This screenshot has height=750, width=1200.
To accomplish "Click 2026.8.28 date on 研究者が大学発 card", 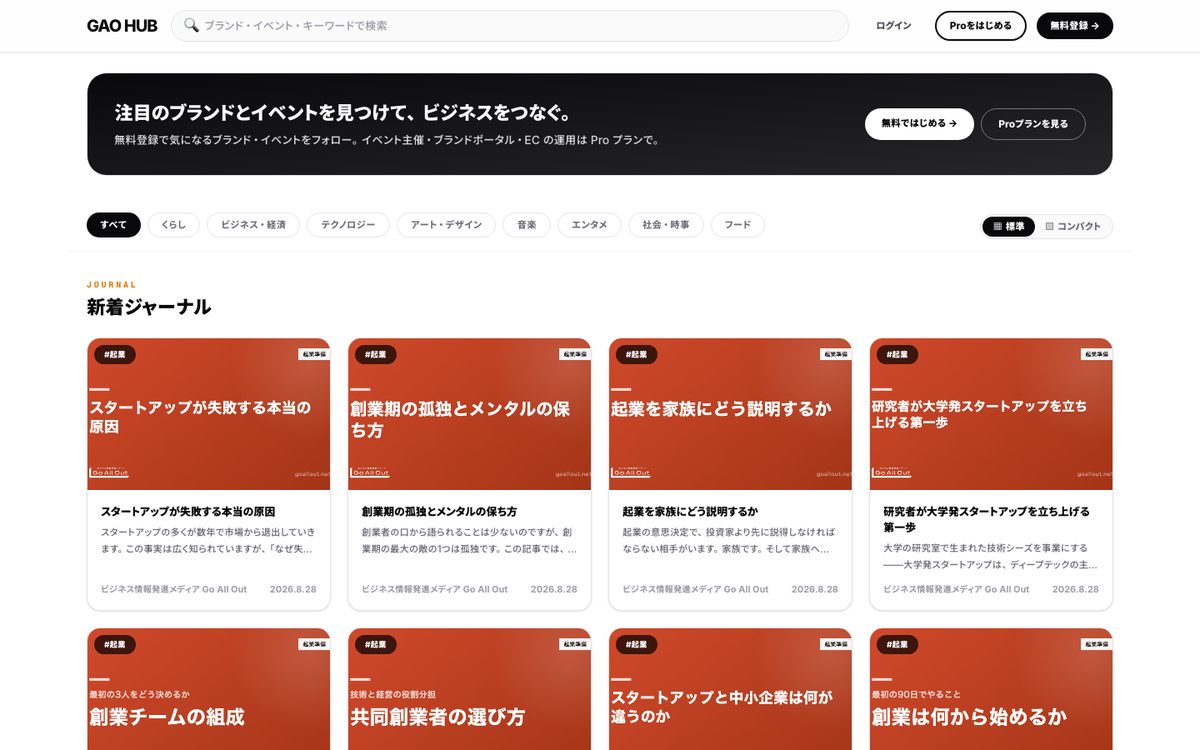I will [1075, 589].
